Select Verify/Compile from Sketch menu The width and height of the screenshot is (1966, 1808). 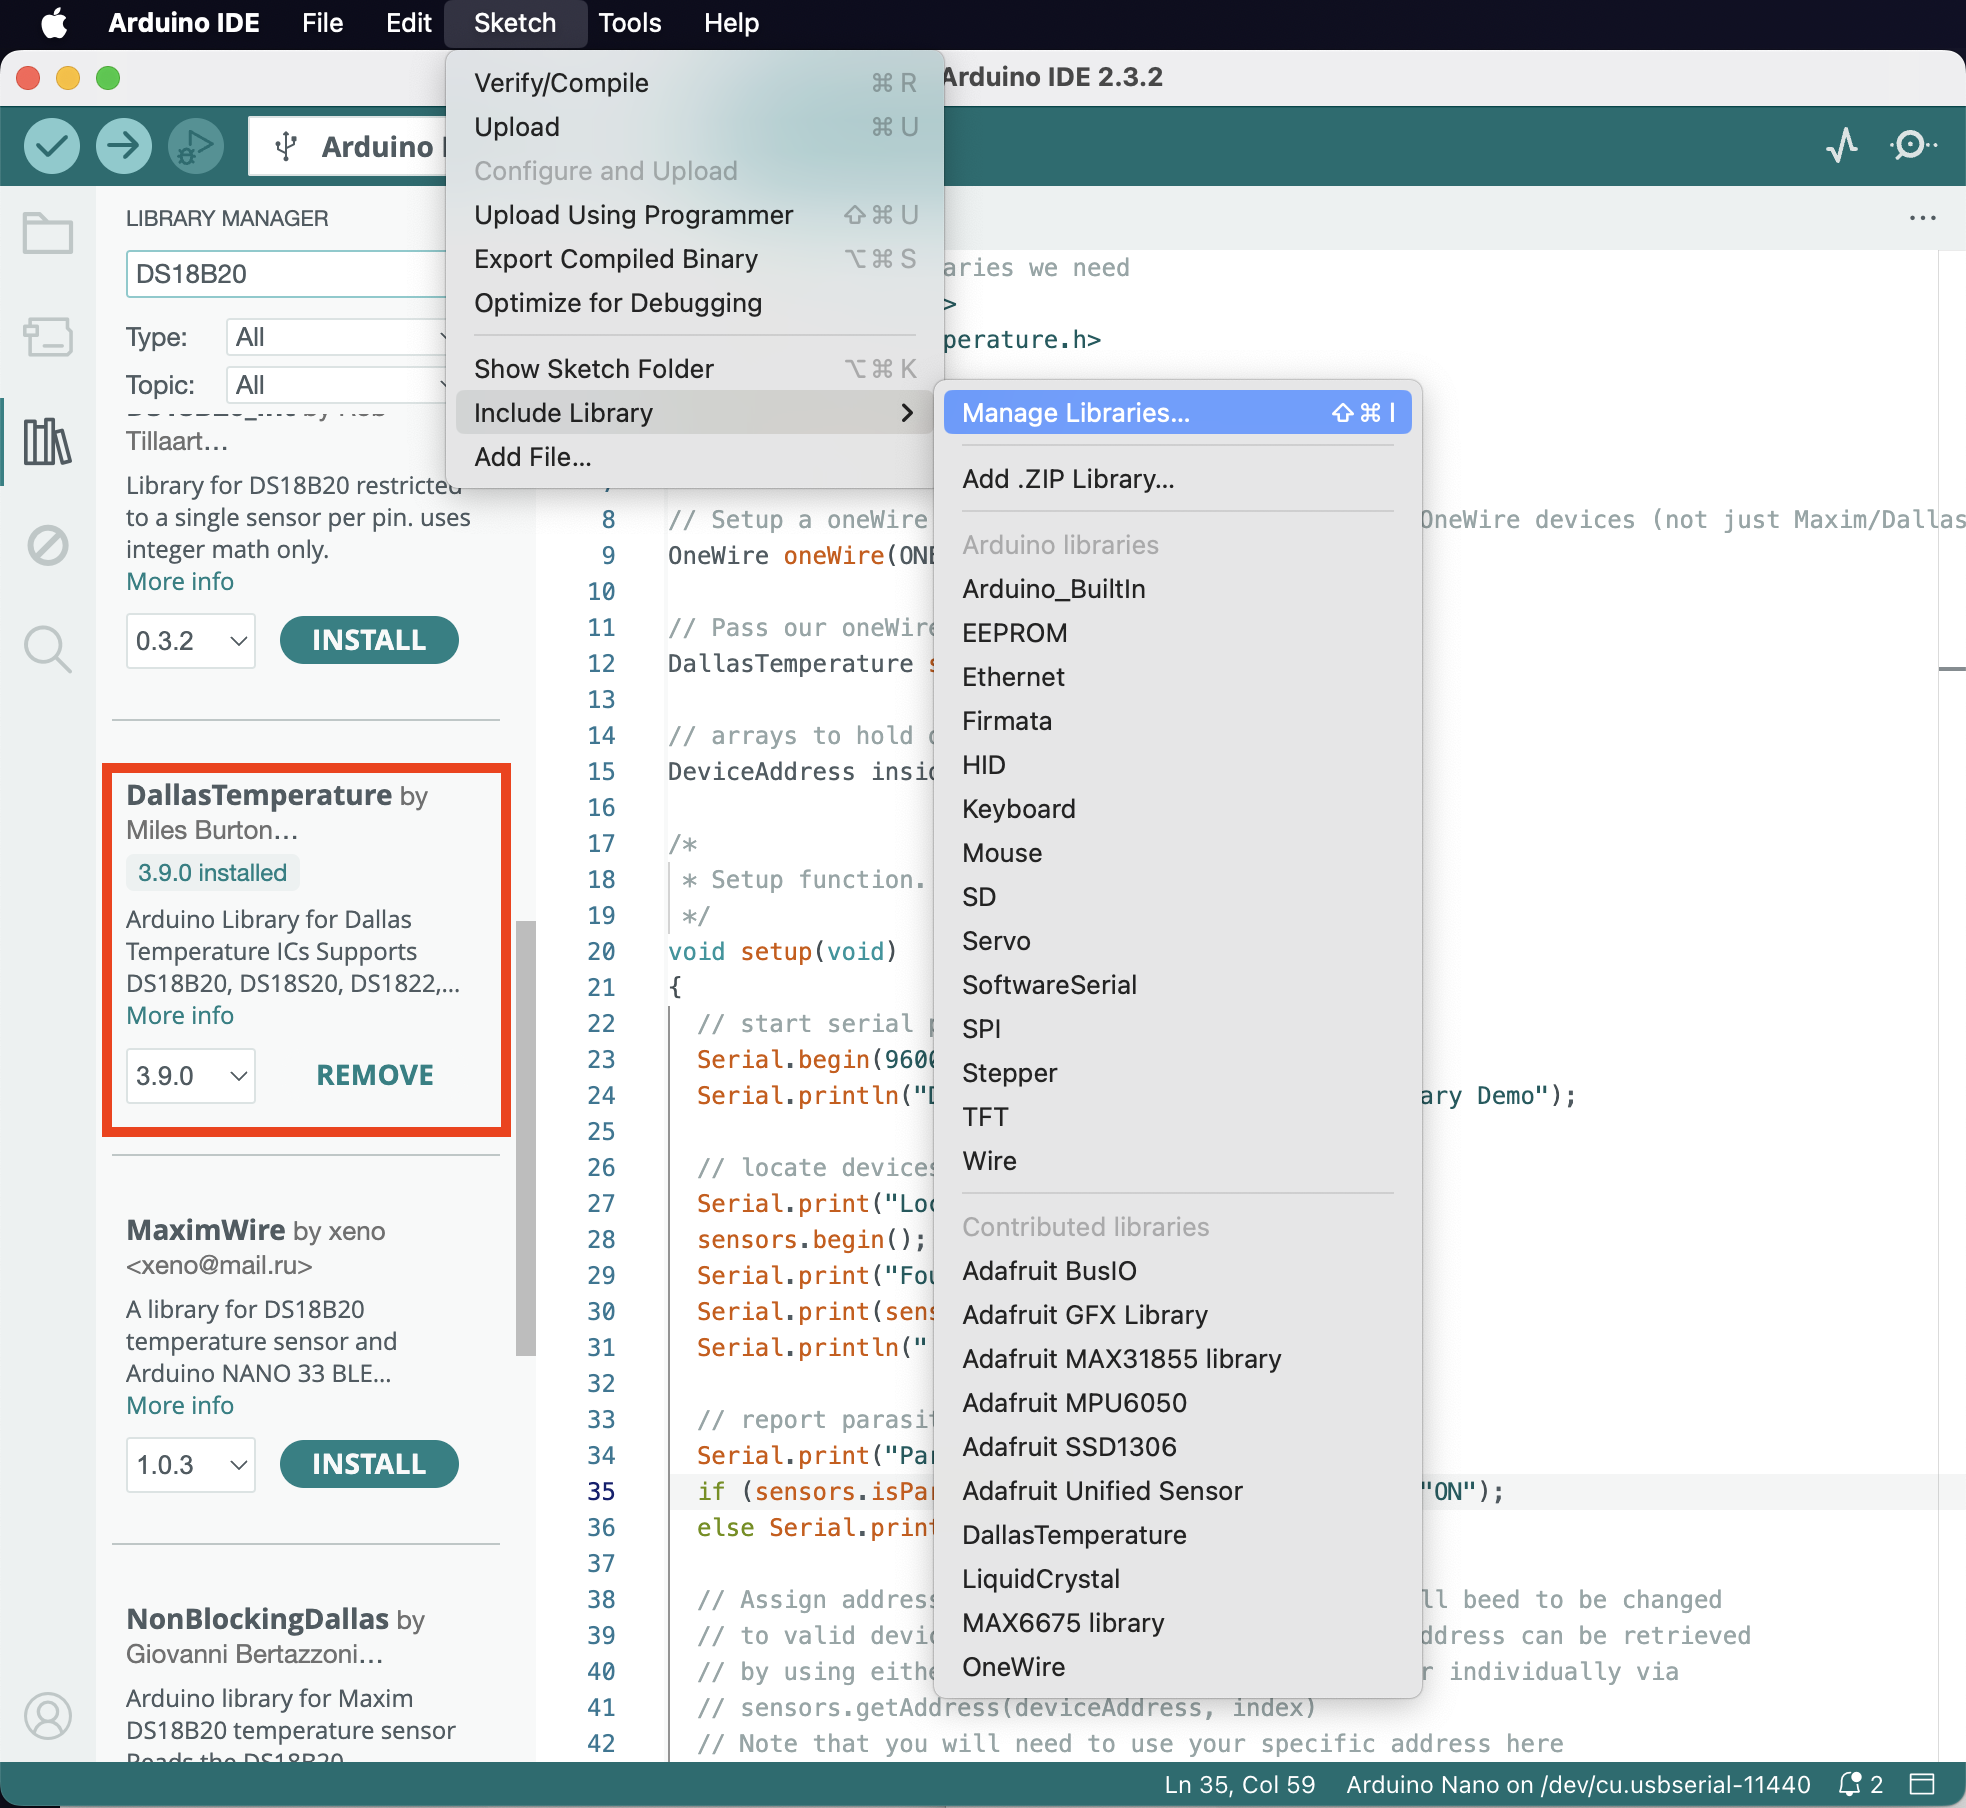(694, 83)
